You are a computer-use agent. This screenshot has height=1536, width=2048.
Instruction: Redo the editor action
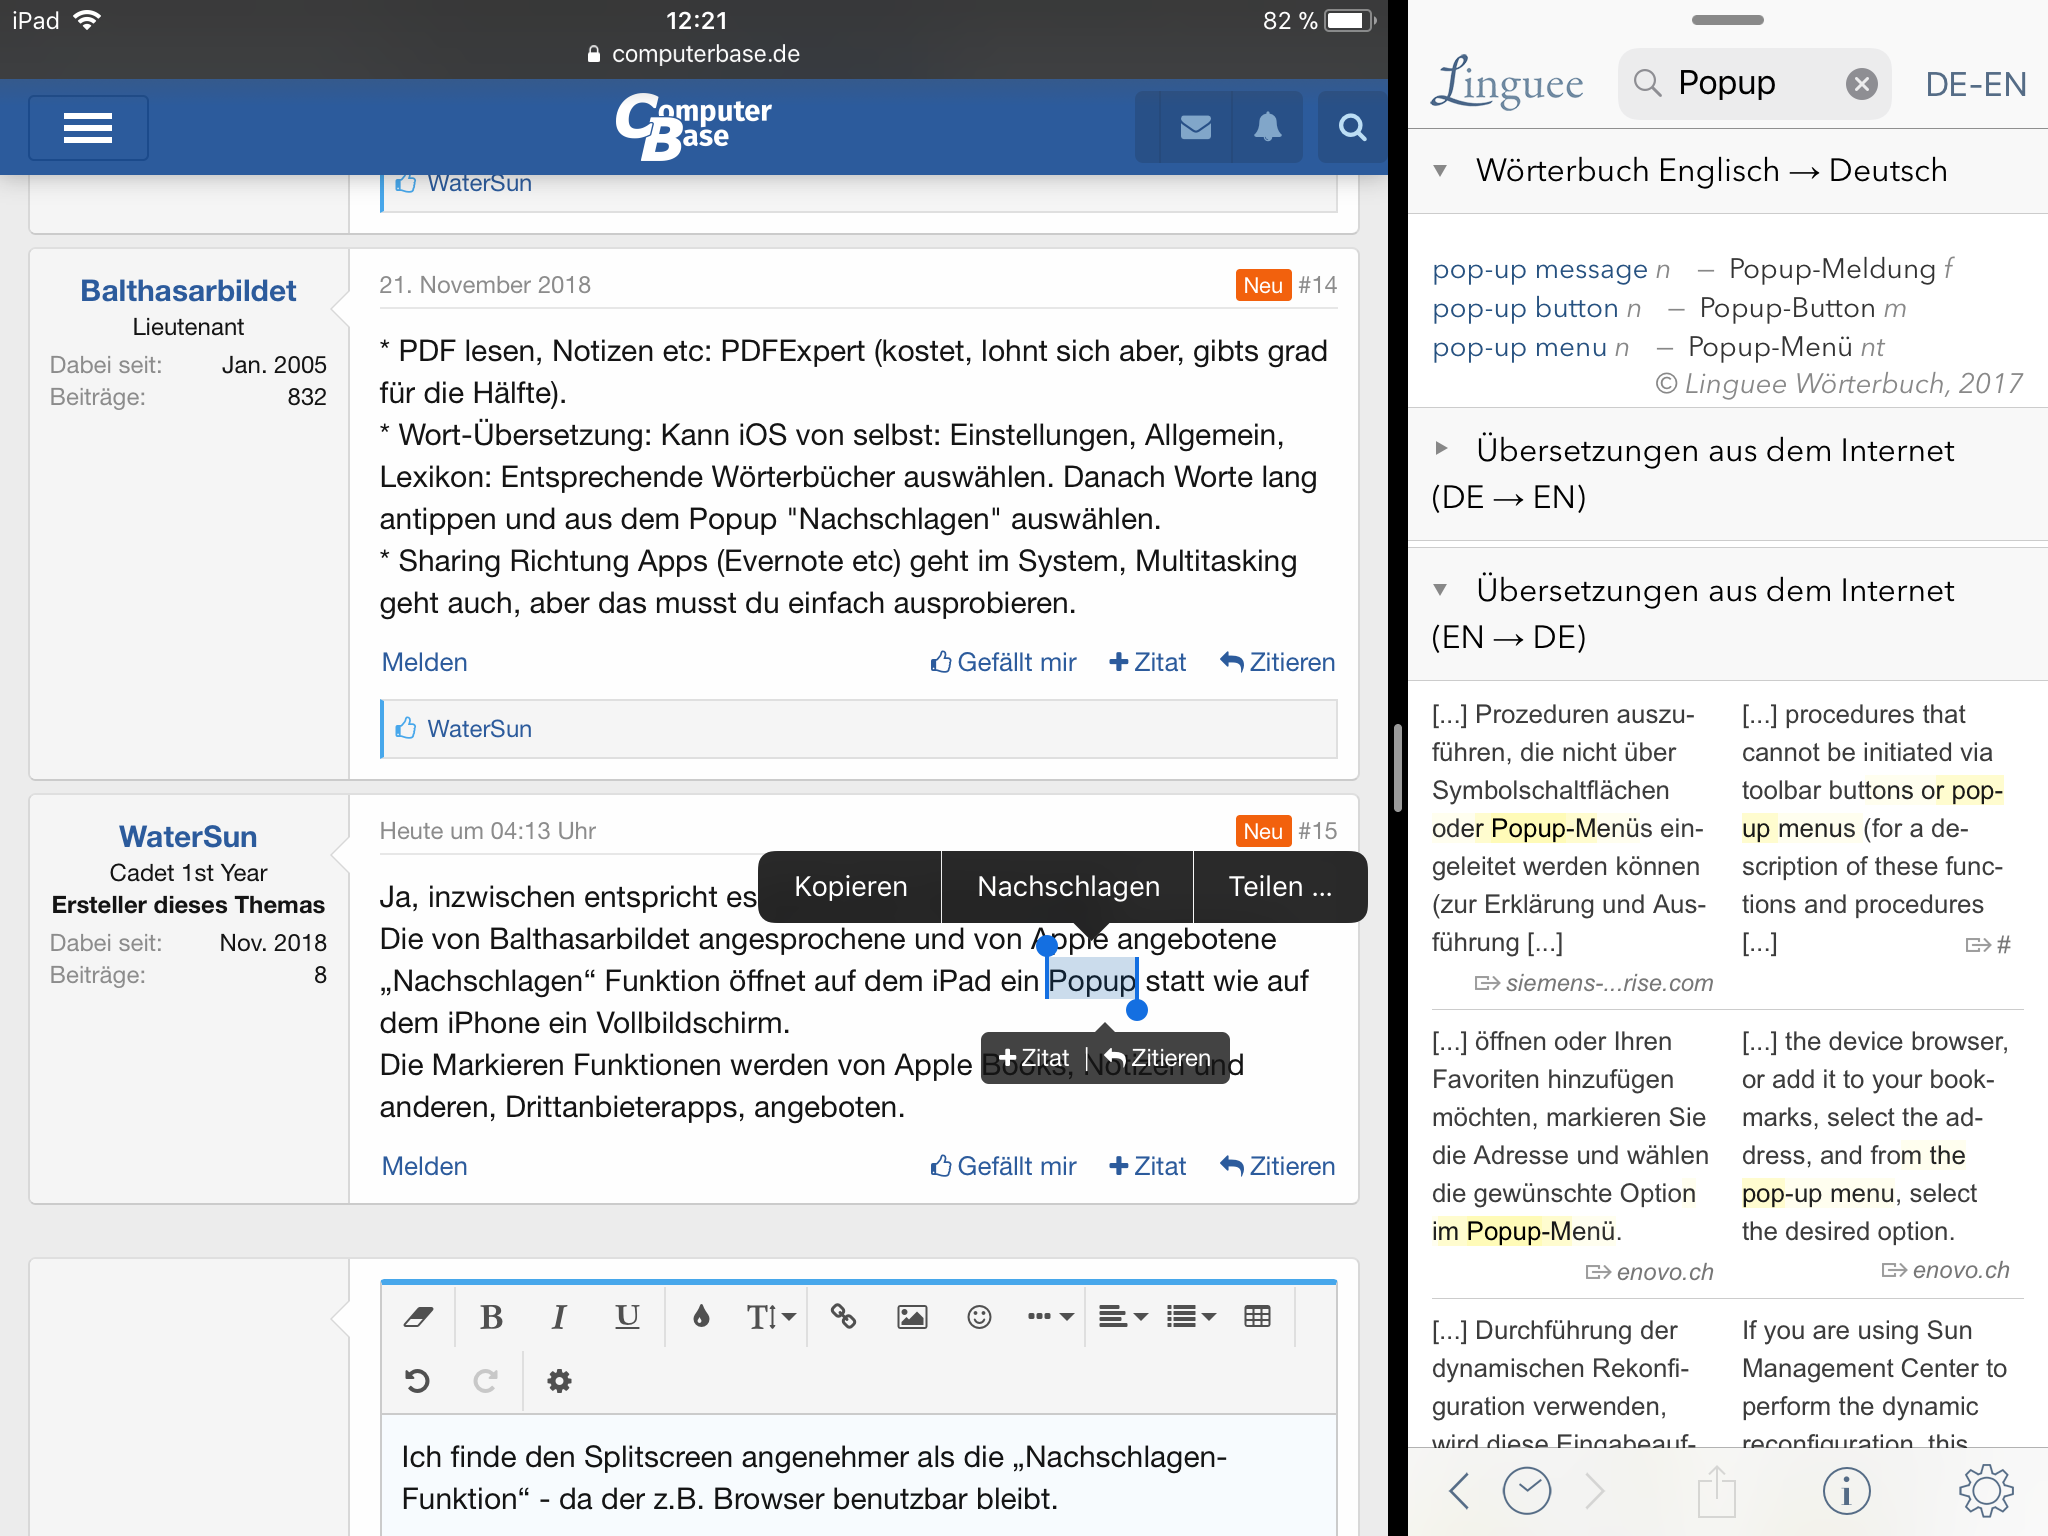[486, 1381]
